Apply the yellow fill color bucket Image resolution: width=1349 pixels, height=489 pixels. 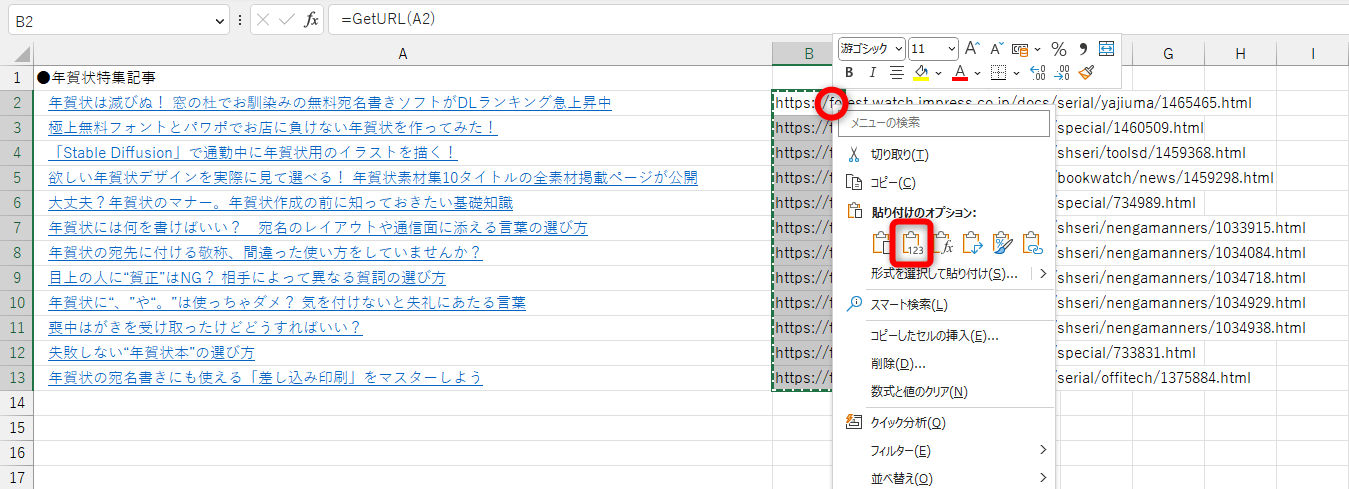click(x=921, y=73)
